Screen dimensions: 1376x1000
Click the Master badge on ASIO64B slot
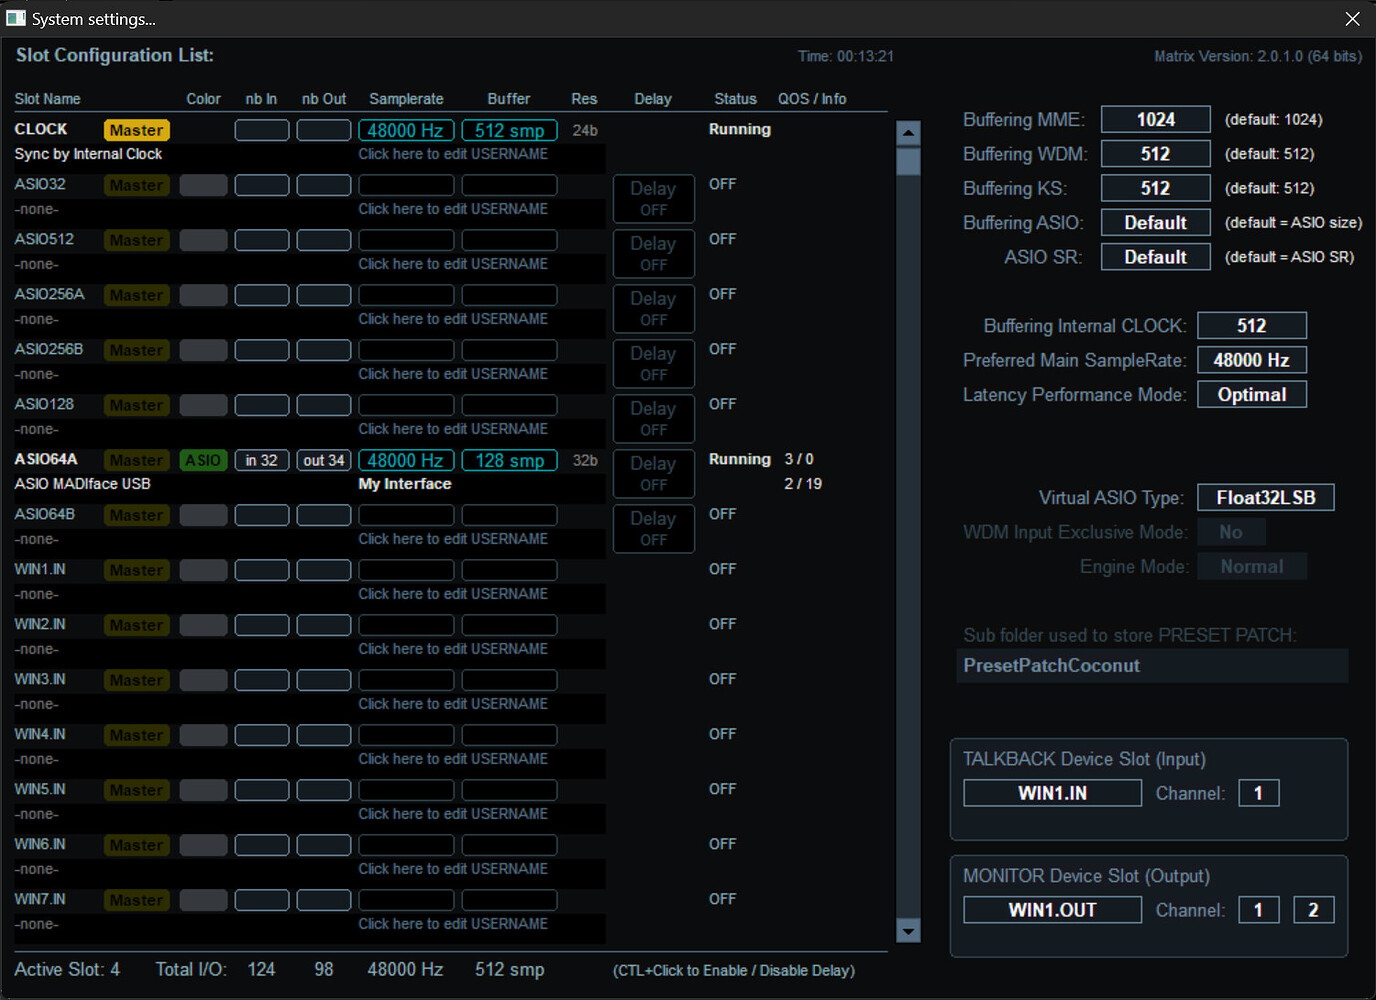tap(136, 514)
